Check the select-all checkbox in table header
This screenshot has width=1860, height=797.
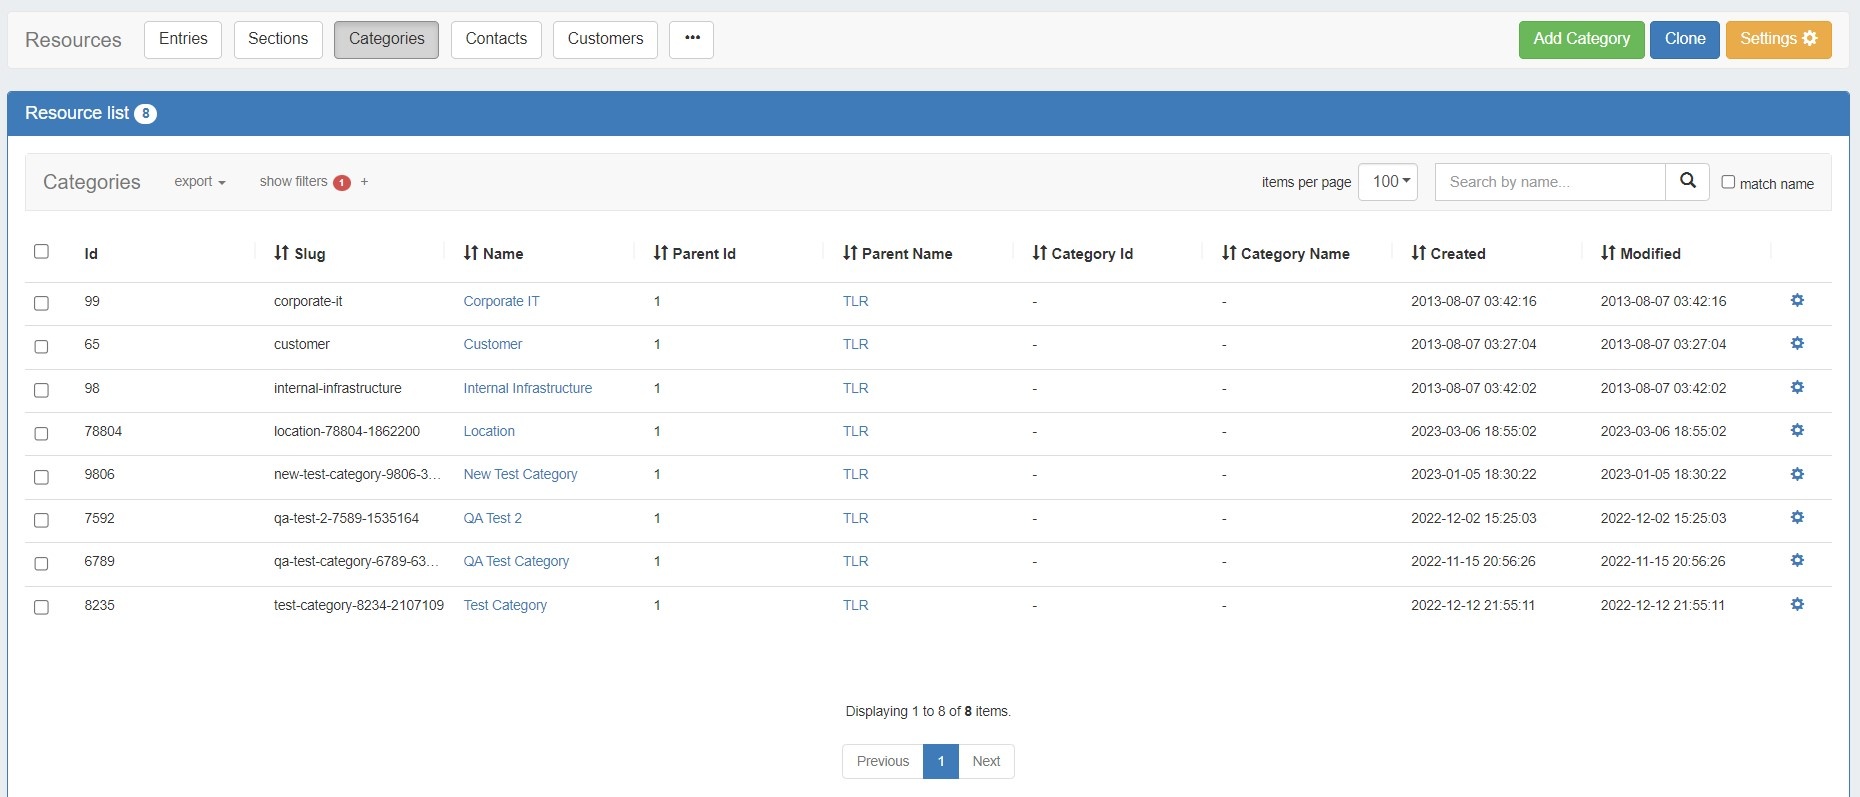[41, 252]
